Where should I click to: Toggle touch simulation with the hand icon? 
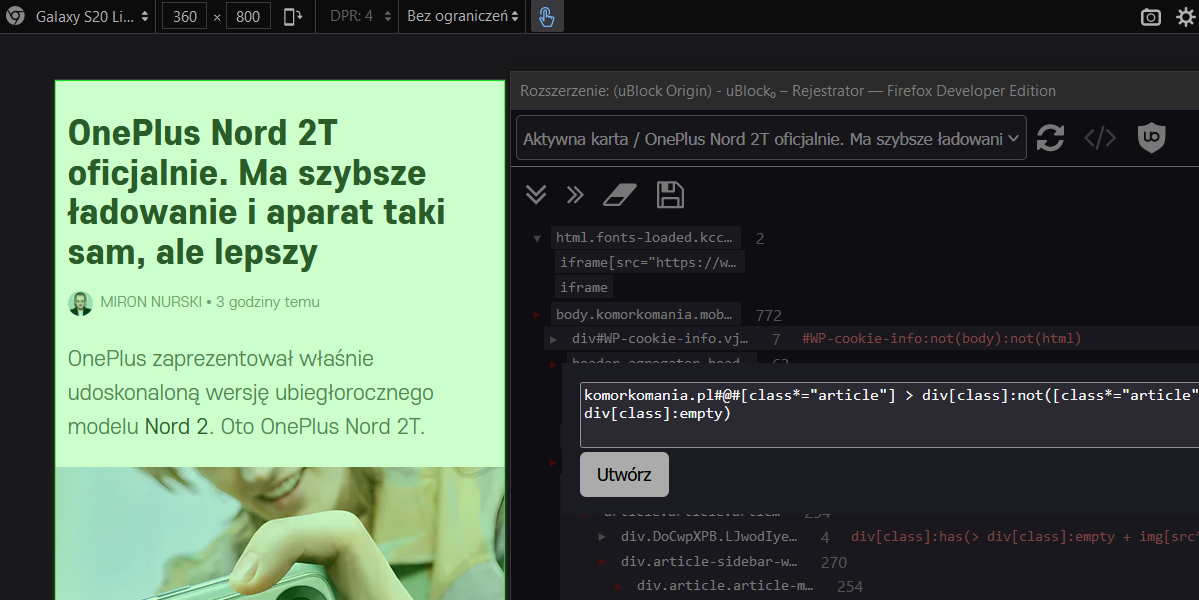point(546,16)
